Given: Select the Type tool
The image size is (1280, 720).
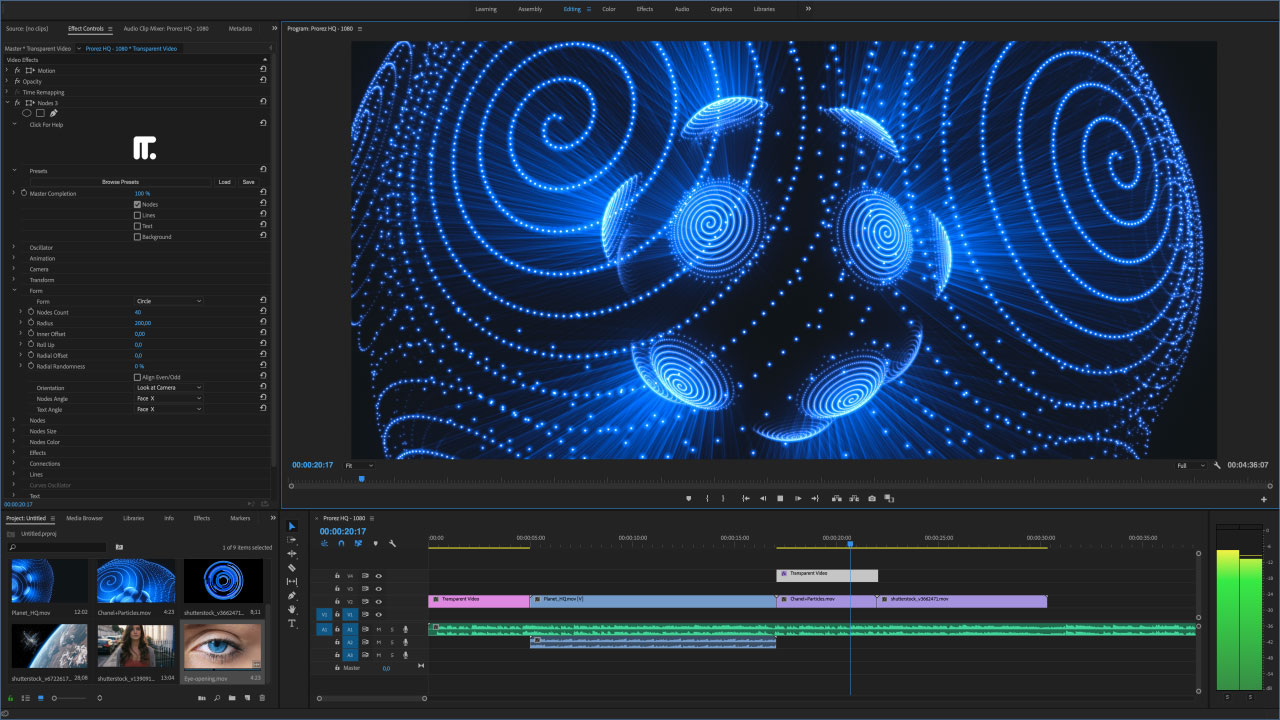Looking at the screenshot, I should (x=292, y=623).
